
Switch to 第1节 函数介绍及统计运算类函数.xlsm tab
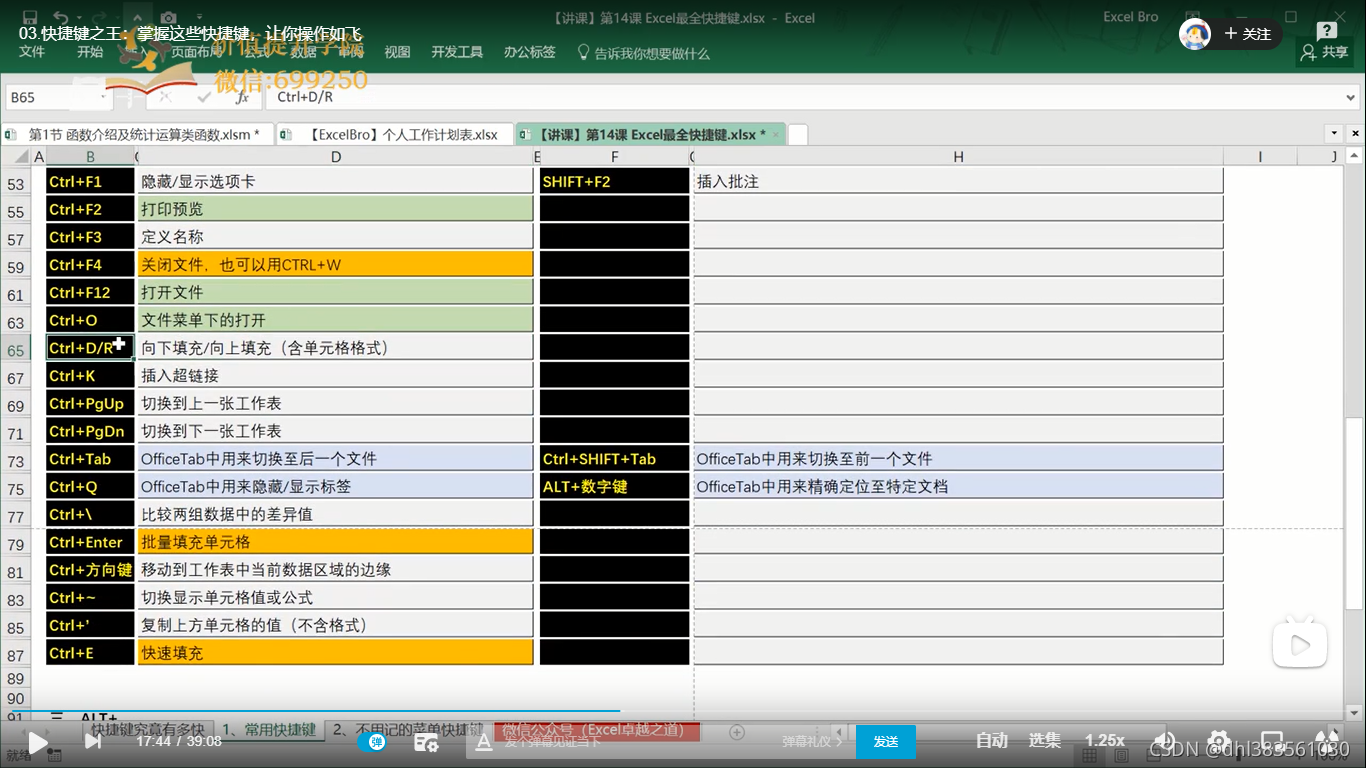(x=138, y=134)
